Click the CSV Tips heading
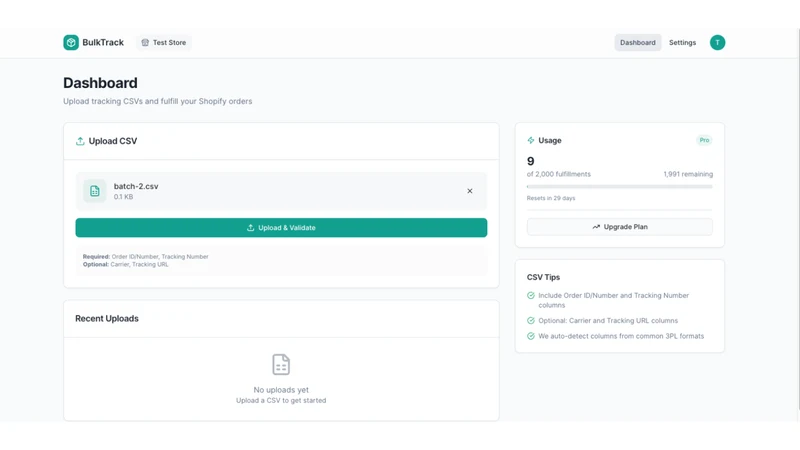The image size is (800, 450). (543, 277)
